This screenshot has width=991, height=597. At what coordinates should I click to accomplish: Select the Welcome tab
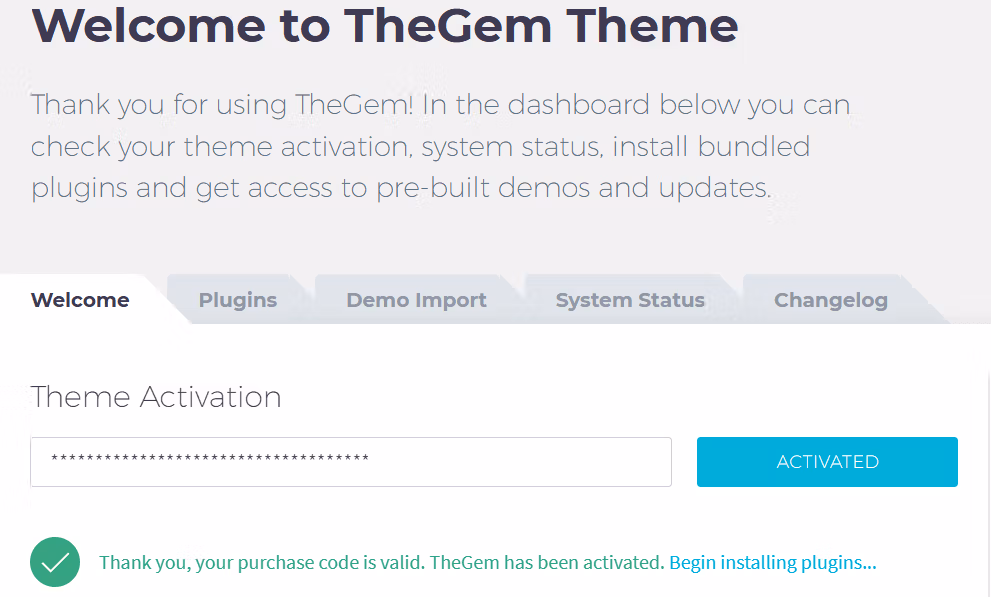point(79,299)
